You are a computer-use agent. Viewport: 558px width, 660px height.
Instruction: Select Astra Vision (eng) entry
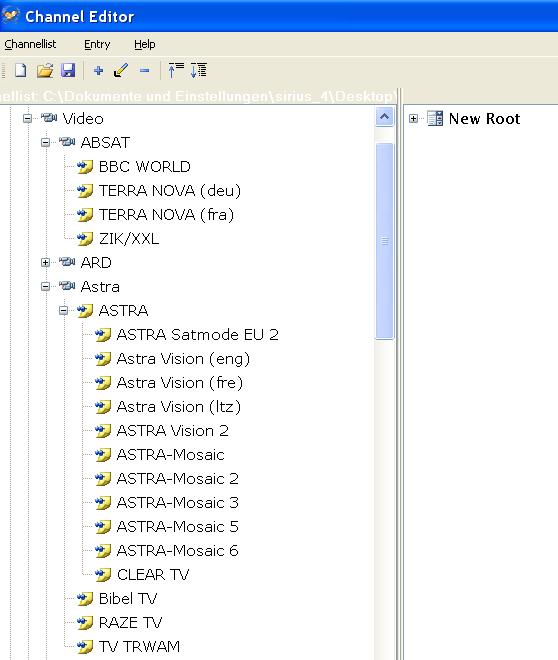click(x=183, y=359)
